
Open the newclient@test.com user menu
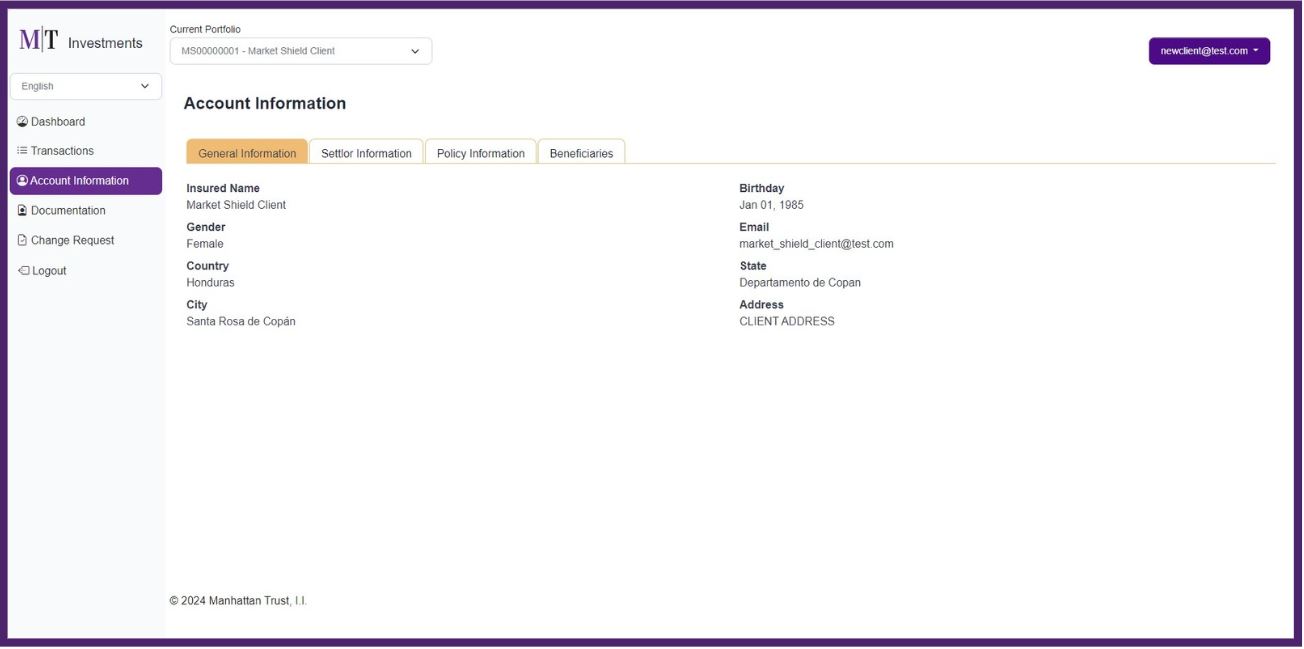click(1208, 51)
